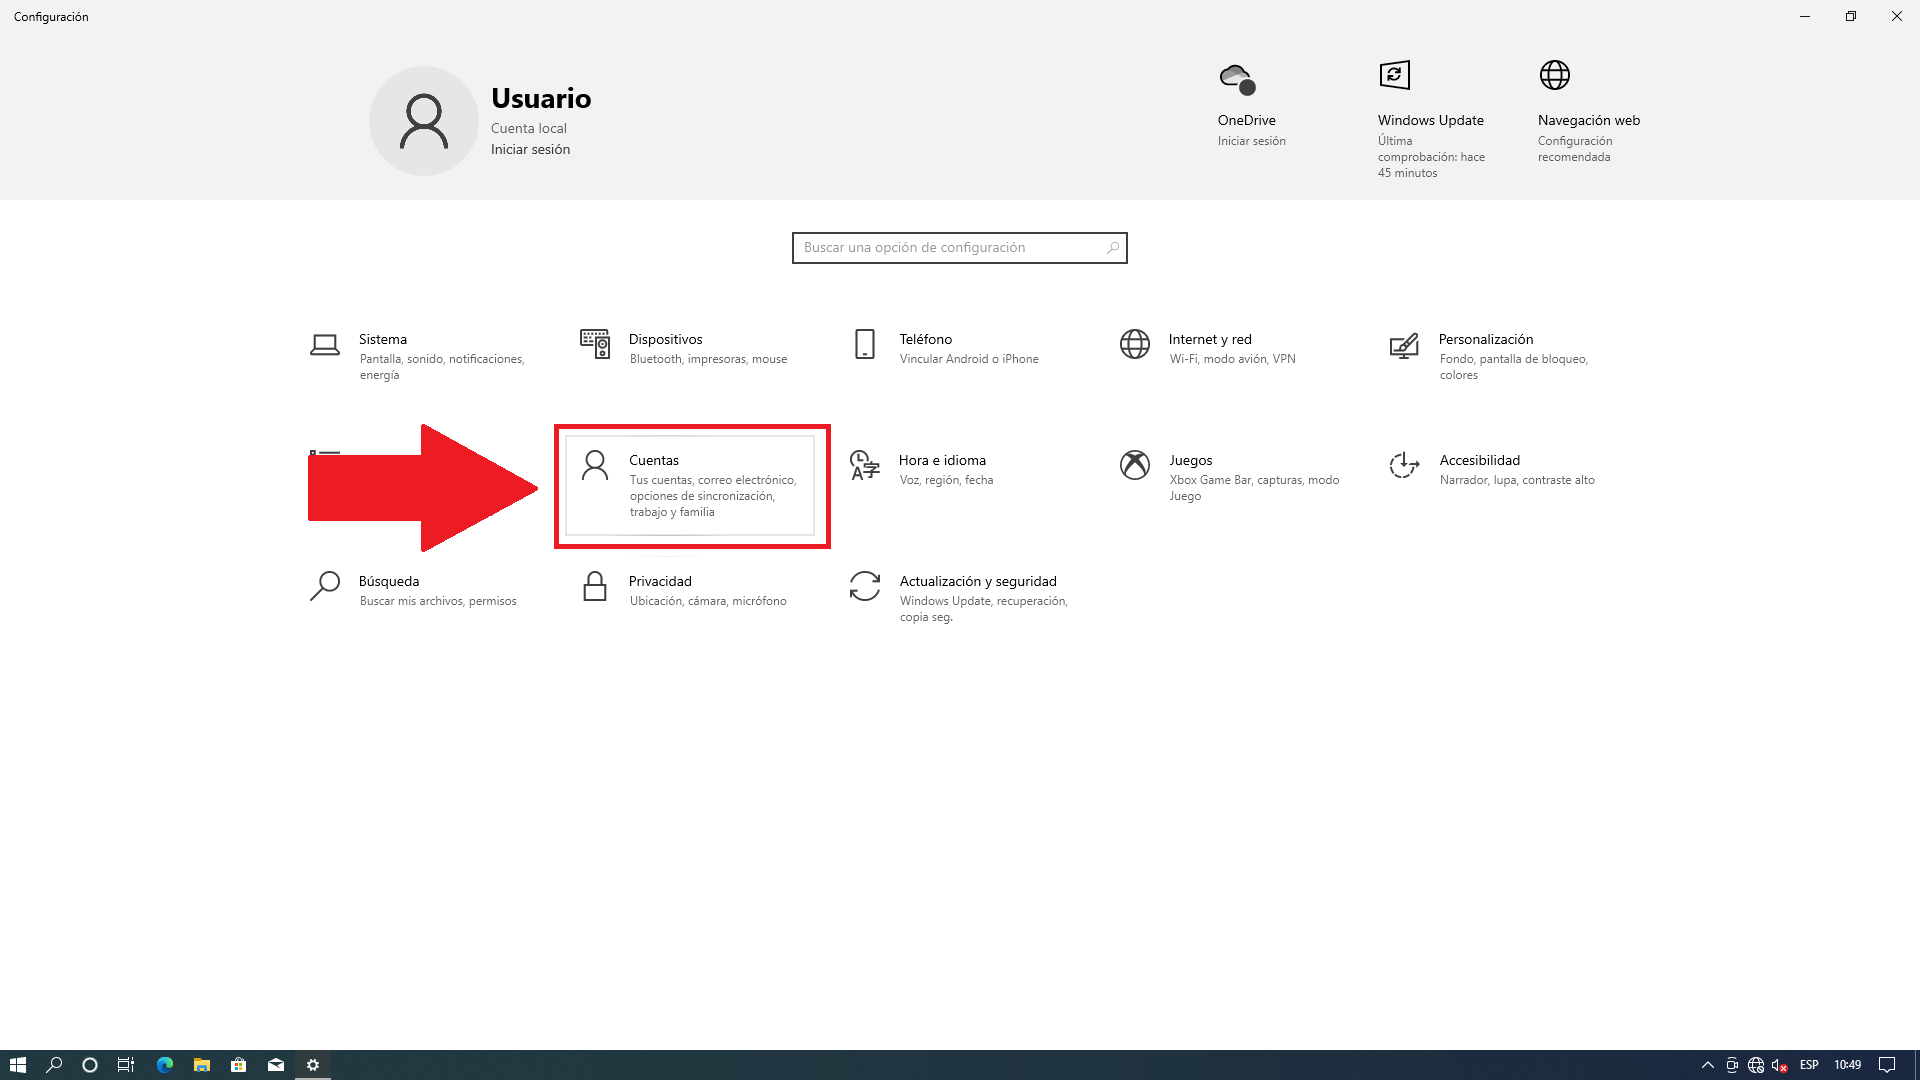Click the Usuario profile avatar
The width and height of the screenshot is (1920, 1080).
coord(424,121)
